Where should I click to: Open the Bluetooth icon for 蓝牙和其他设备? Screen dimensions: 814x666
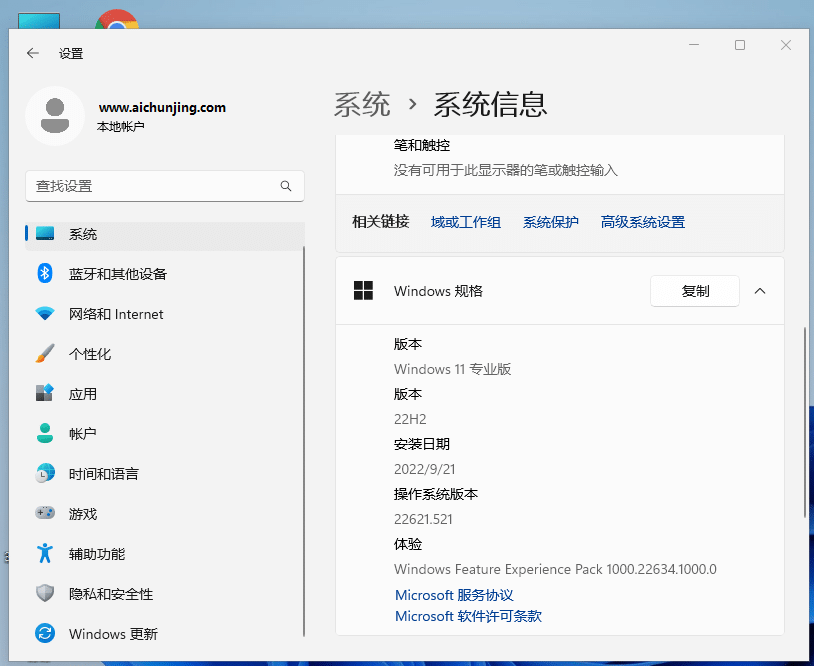pos(45,273)
